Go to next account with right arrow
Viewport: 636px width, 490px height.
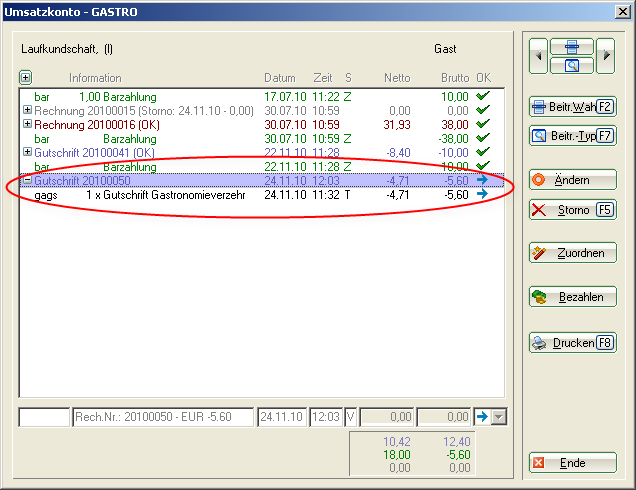coord(606,56)
